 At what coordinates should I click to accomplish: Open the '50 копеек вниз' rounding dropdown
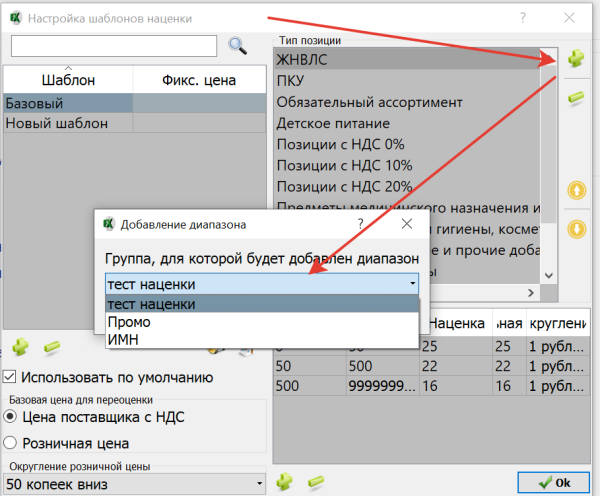coord(134,484)
